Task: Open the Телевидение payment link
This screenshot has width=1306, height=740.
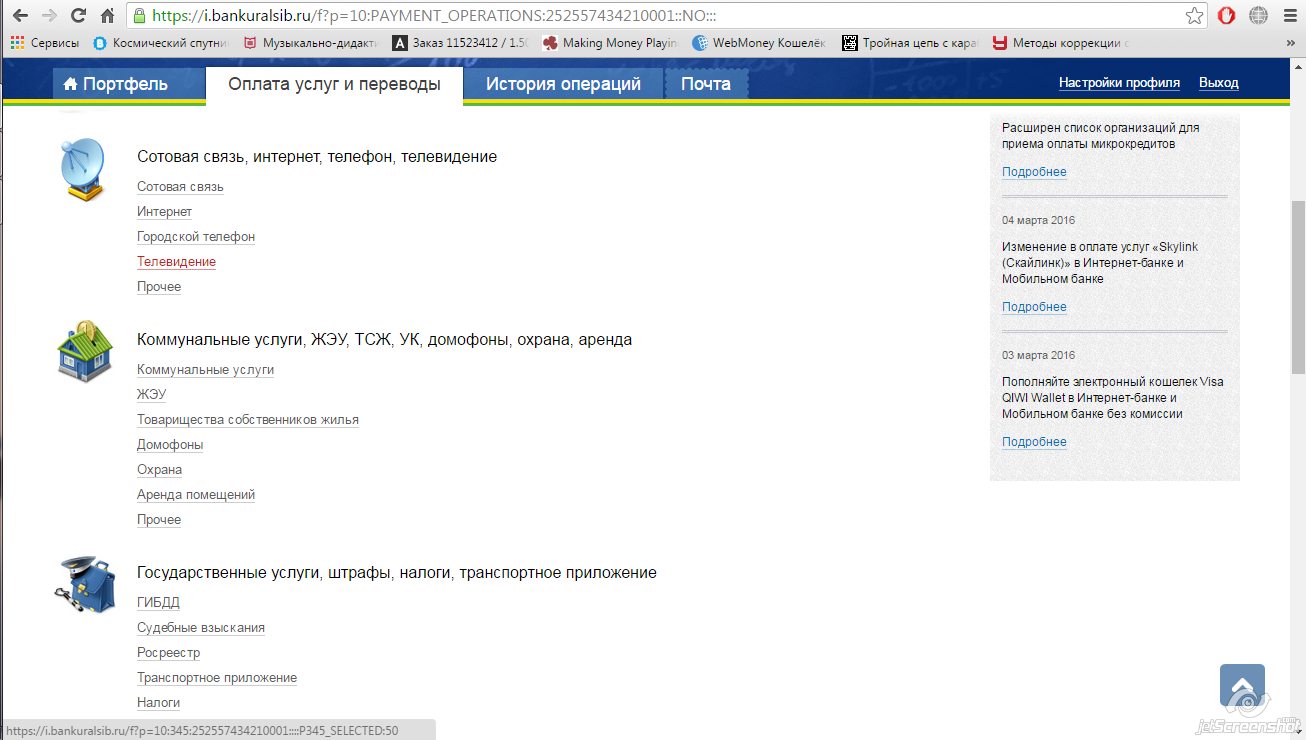Action: pyautogui.click(x=176, y=262)
